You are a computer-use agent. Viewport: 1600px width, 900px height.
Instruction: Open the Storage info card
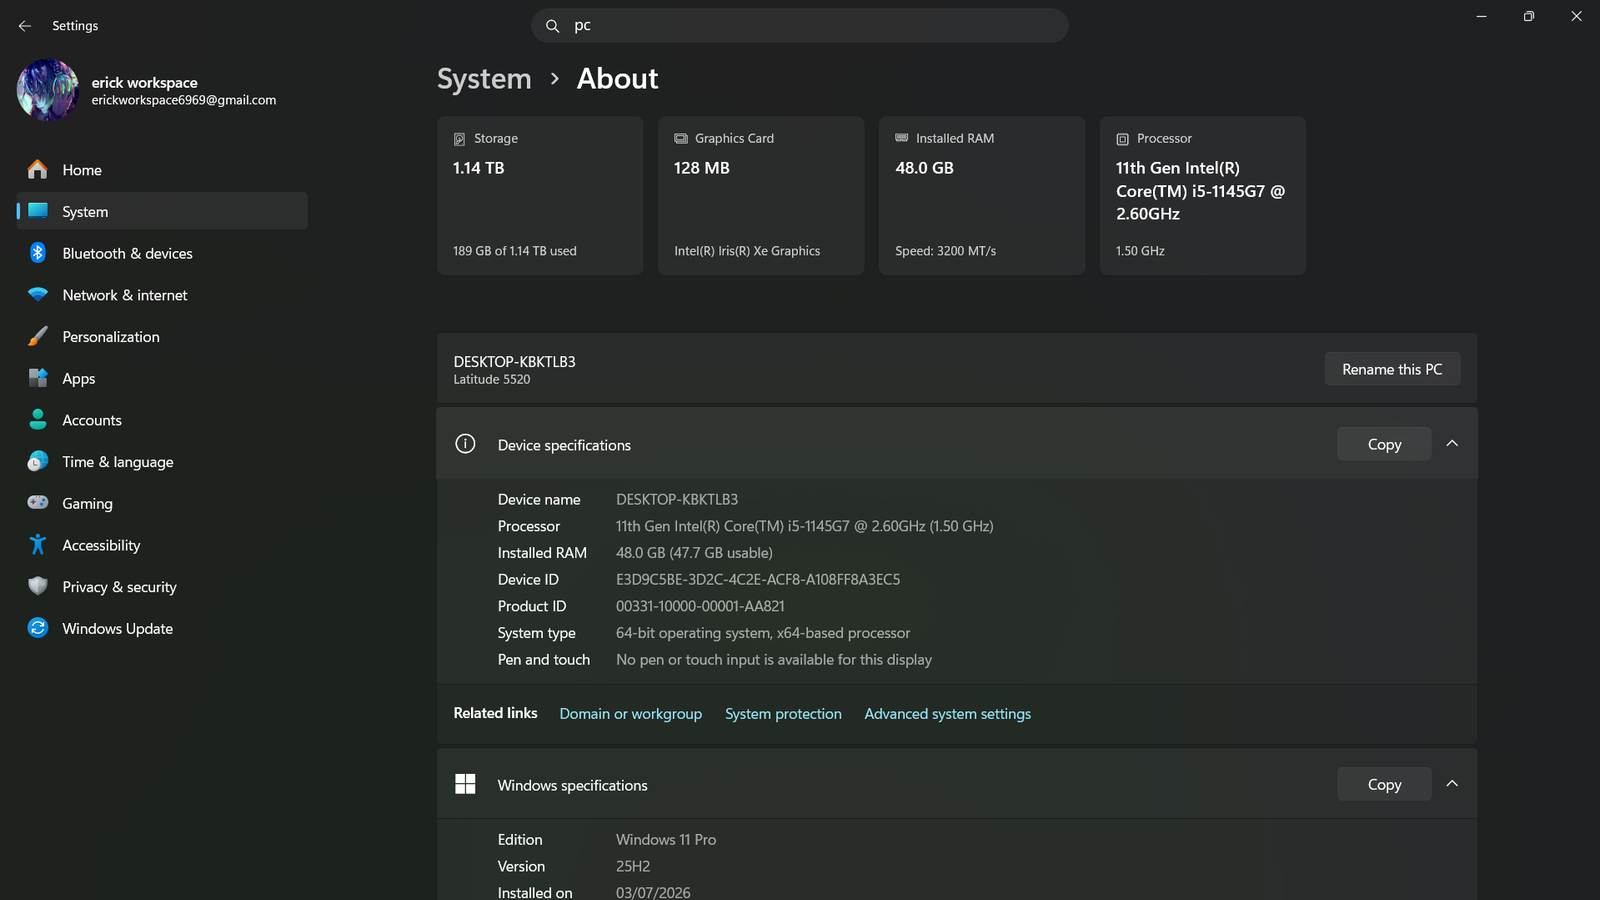point(540,195)
